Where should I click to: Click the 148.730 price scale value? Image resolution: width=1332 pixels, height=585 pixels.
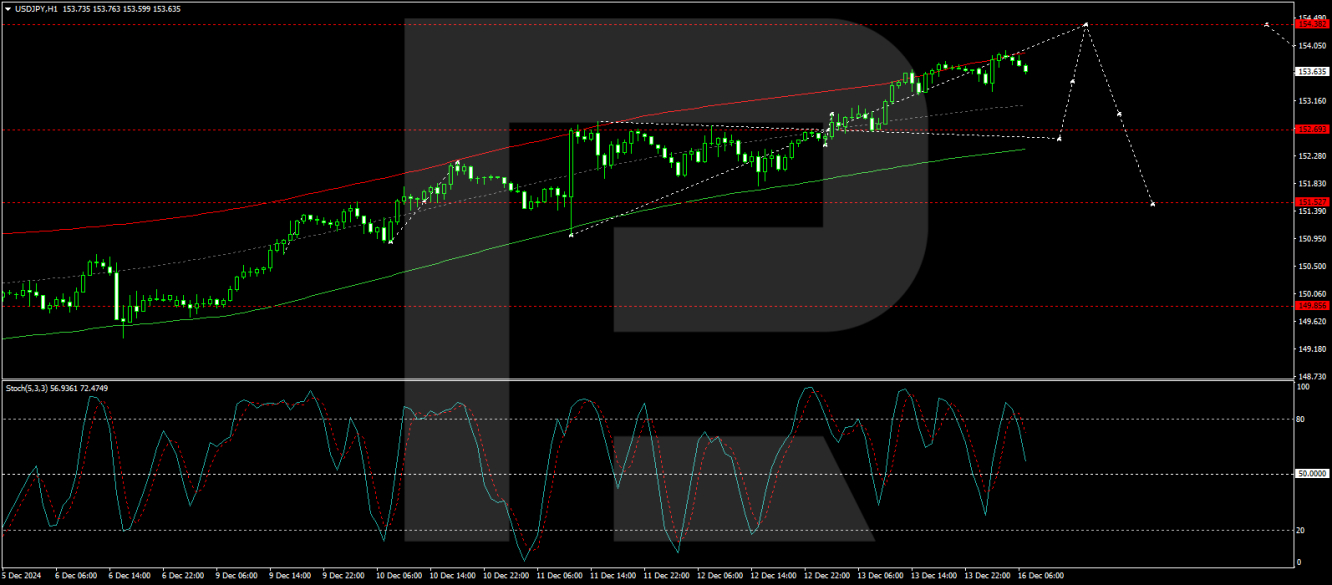click(x=1312, y=376)
